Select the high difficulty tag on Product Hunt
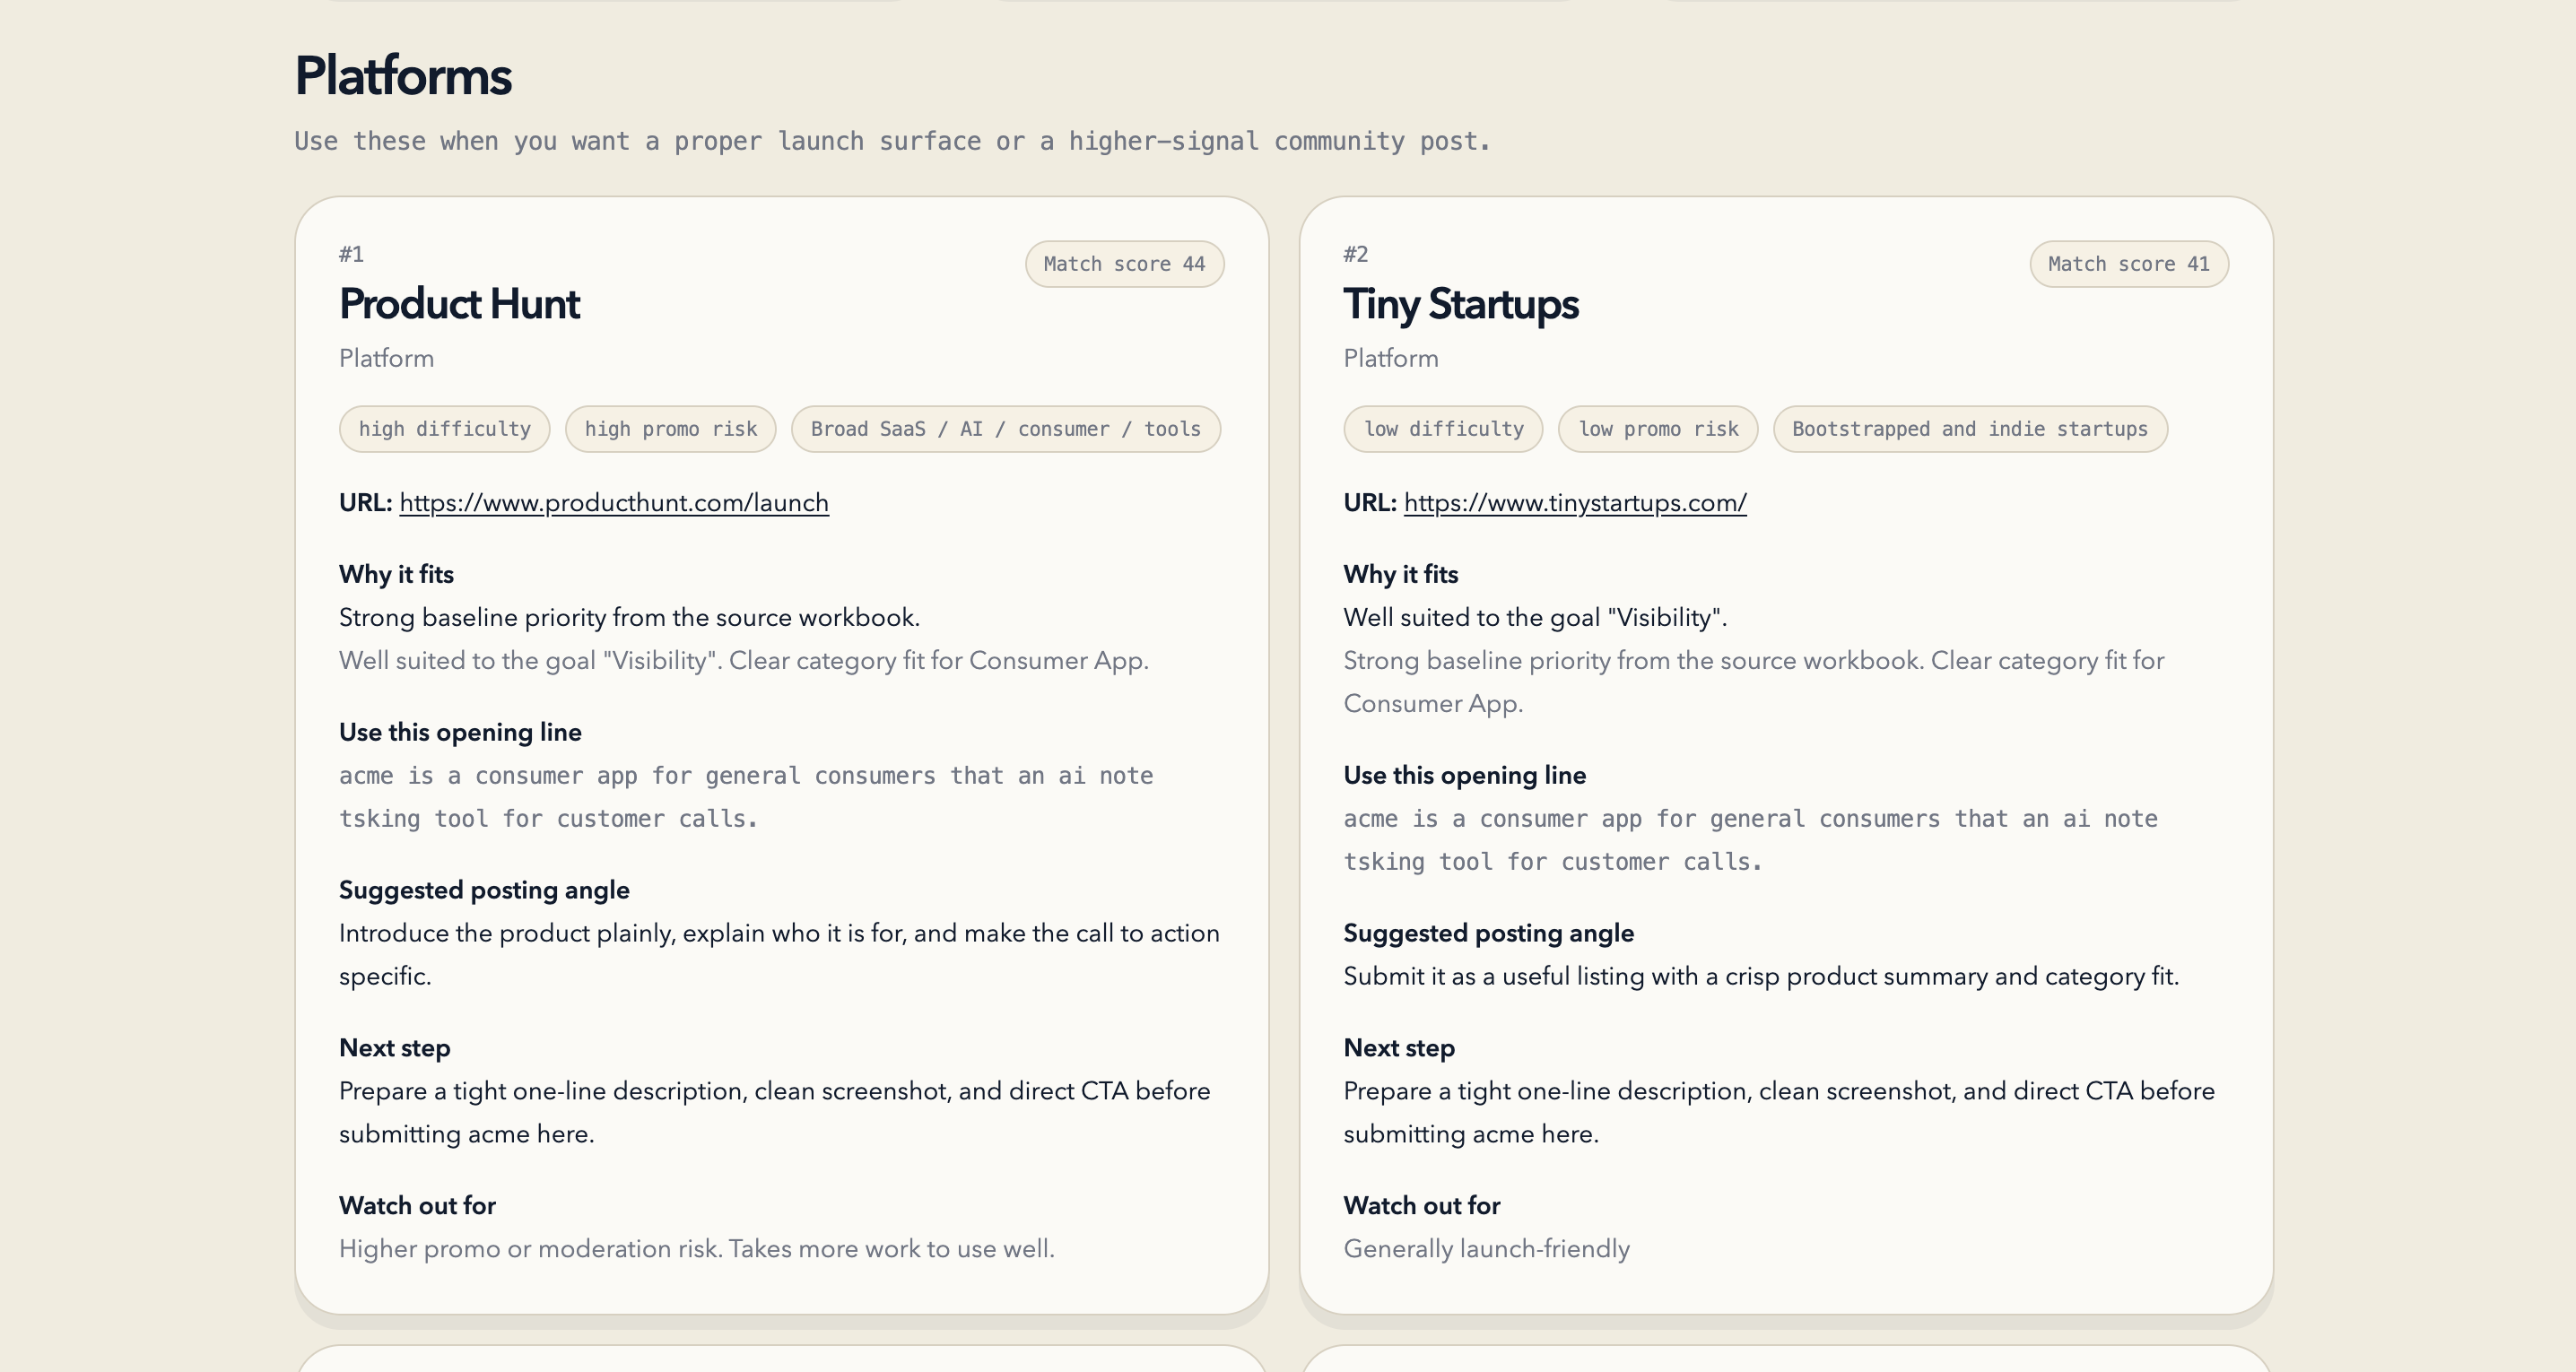The width and height of the screenshot is (2576, 1372). point(444,429)
